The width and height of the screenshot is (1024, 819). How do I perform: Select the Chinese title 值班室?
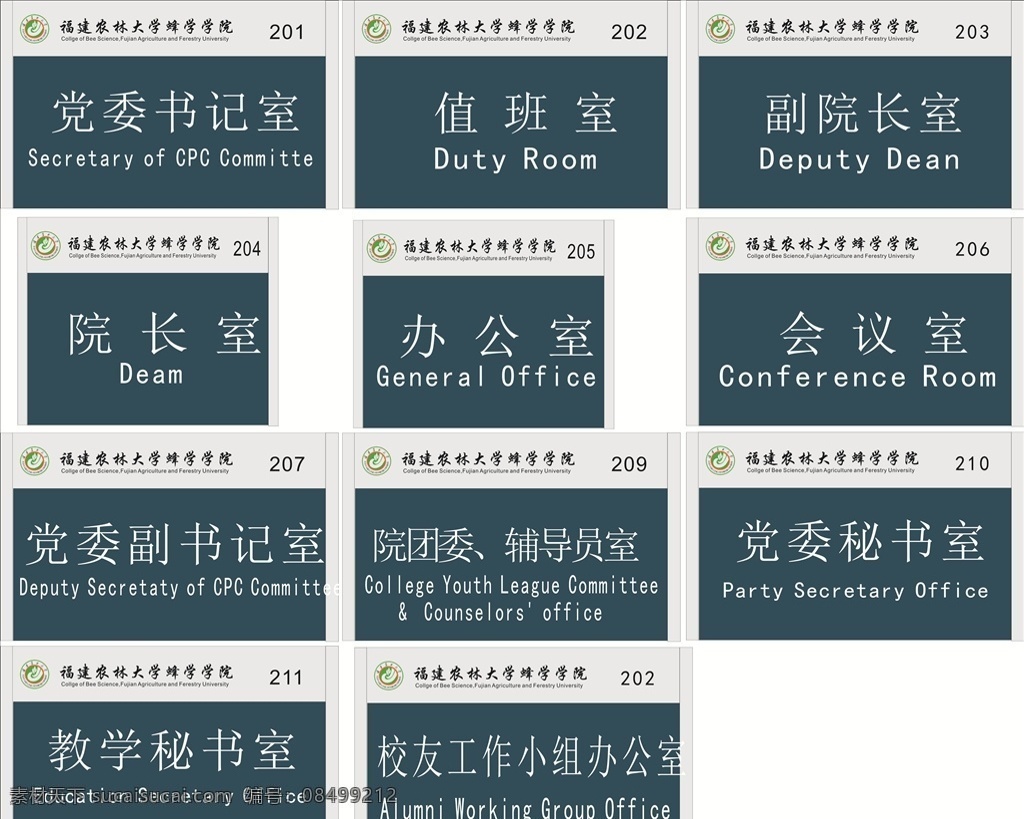pos(526,112)
